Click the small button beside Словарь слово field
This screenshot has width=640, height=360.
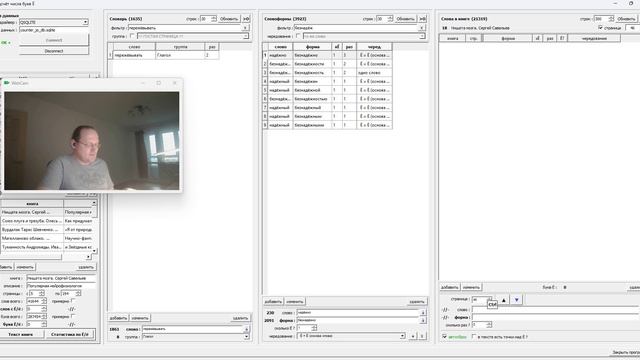[x=246, y=329]
